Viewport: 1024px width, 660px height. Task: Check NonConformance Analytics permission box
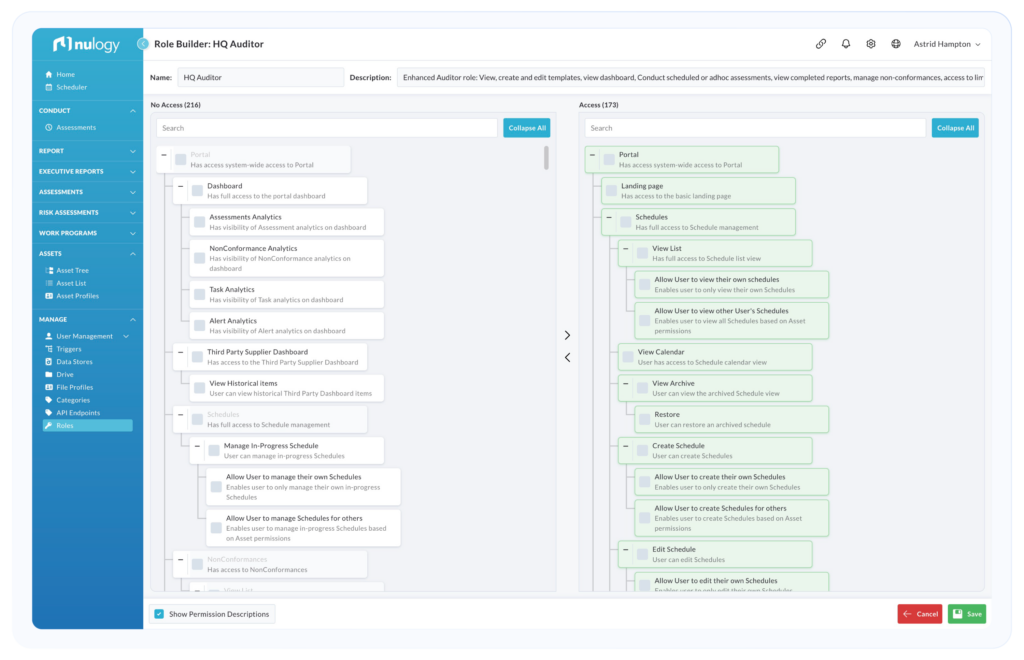click(200, 258)
